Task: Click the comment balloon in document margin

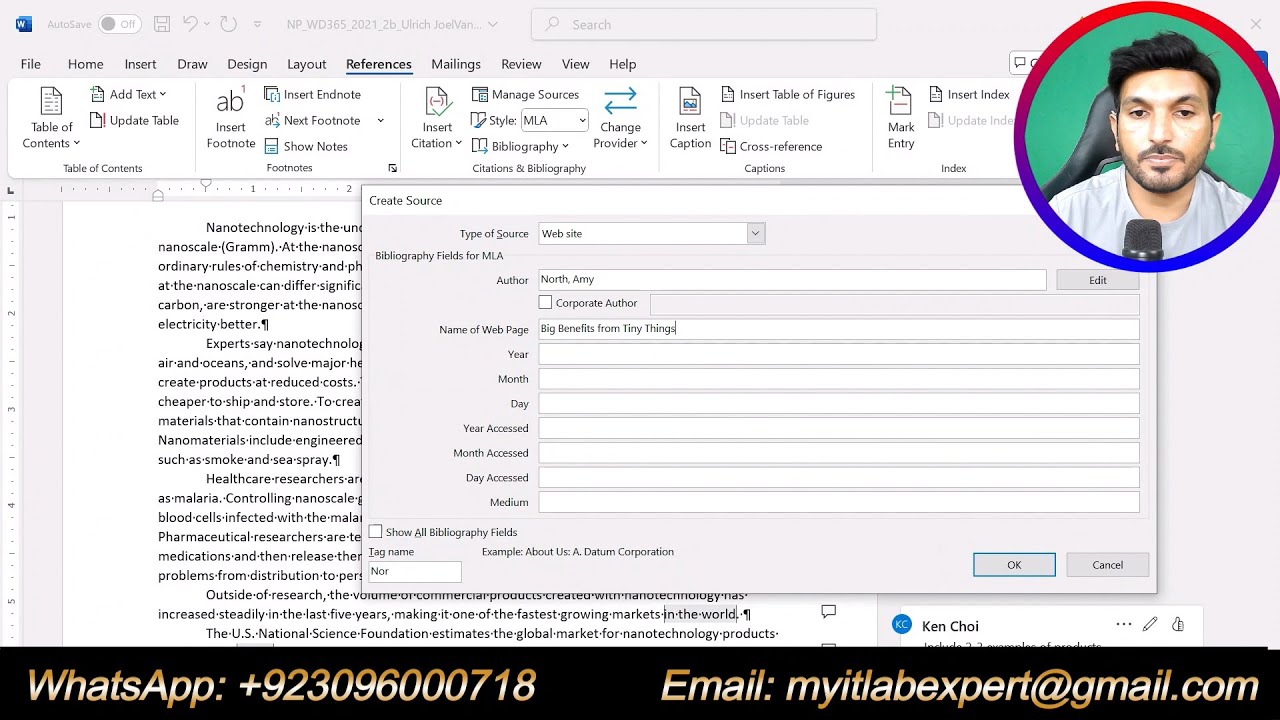Action: [x=828, y=611]
